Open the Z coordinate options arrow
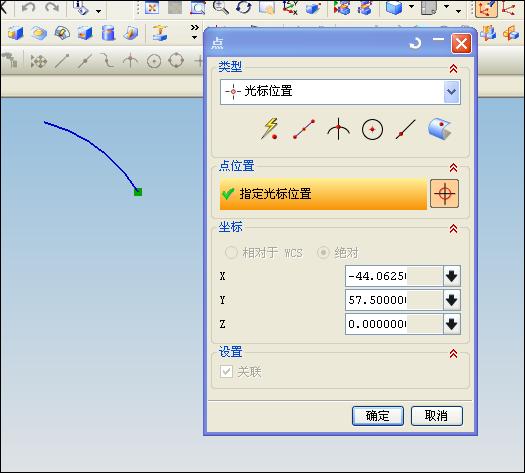Viewport: 525px width, 473px height. point(452,324)
